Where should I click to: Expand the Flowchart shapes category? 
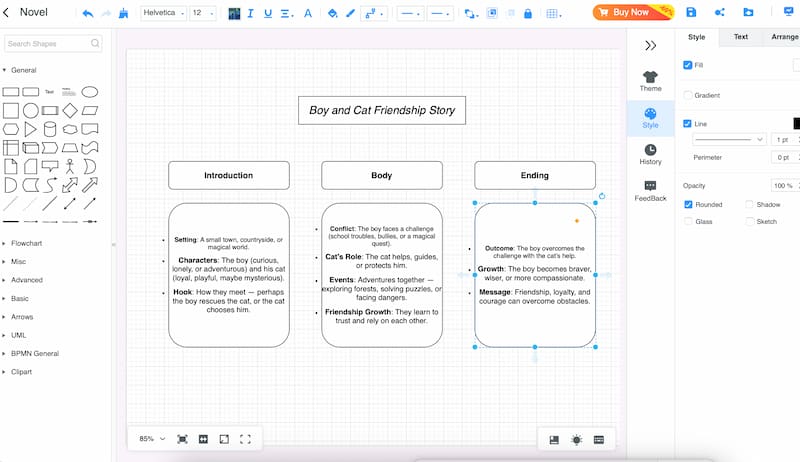coord(27,243)
